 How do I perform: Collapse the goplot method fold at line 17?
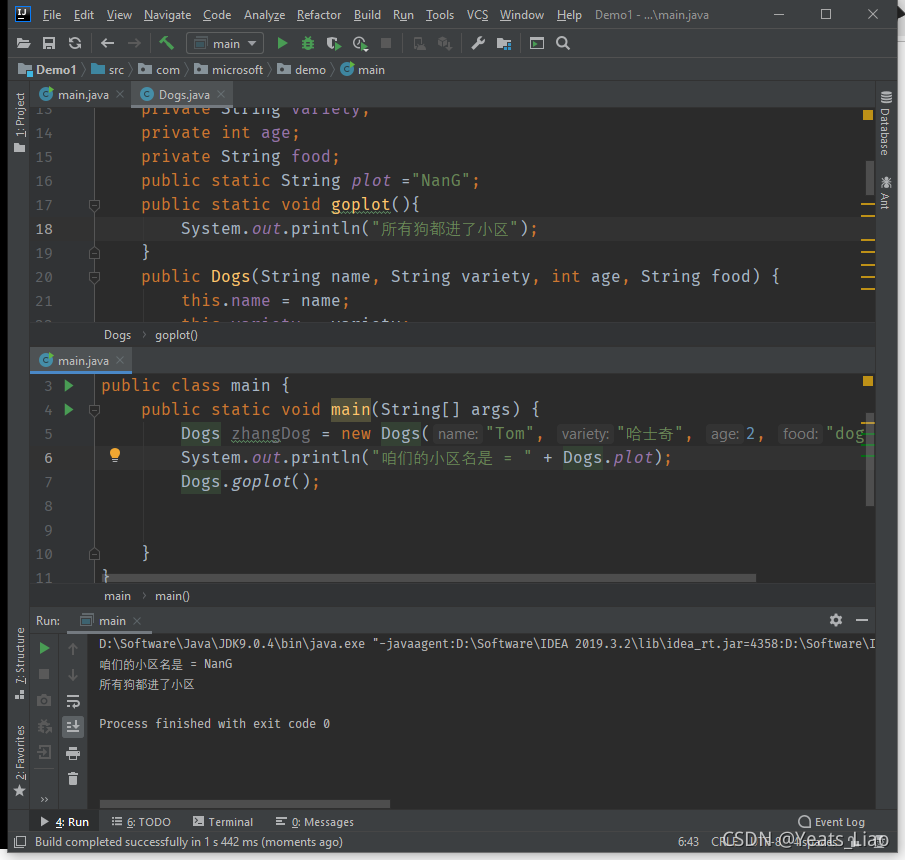point(94,205)
